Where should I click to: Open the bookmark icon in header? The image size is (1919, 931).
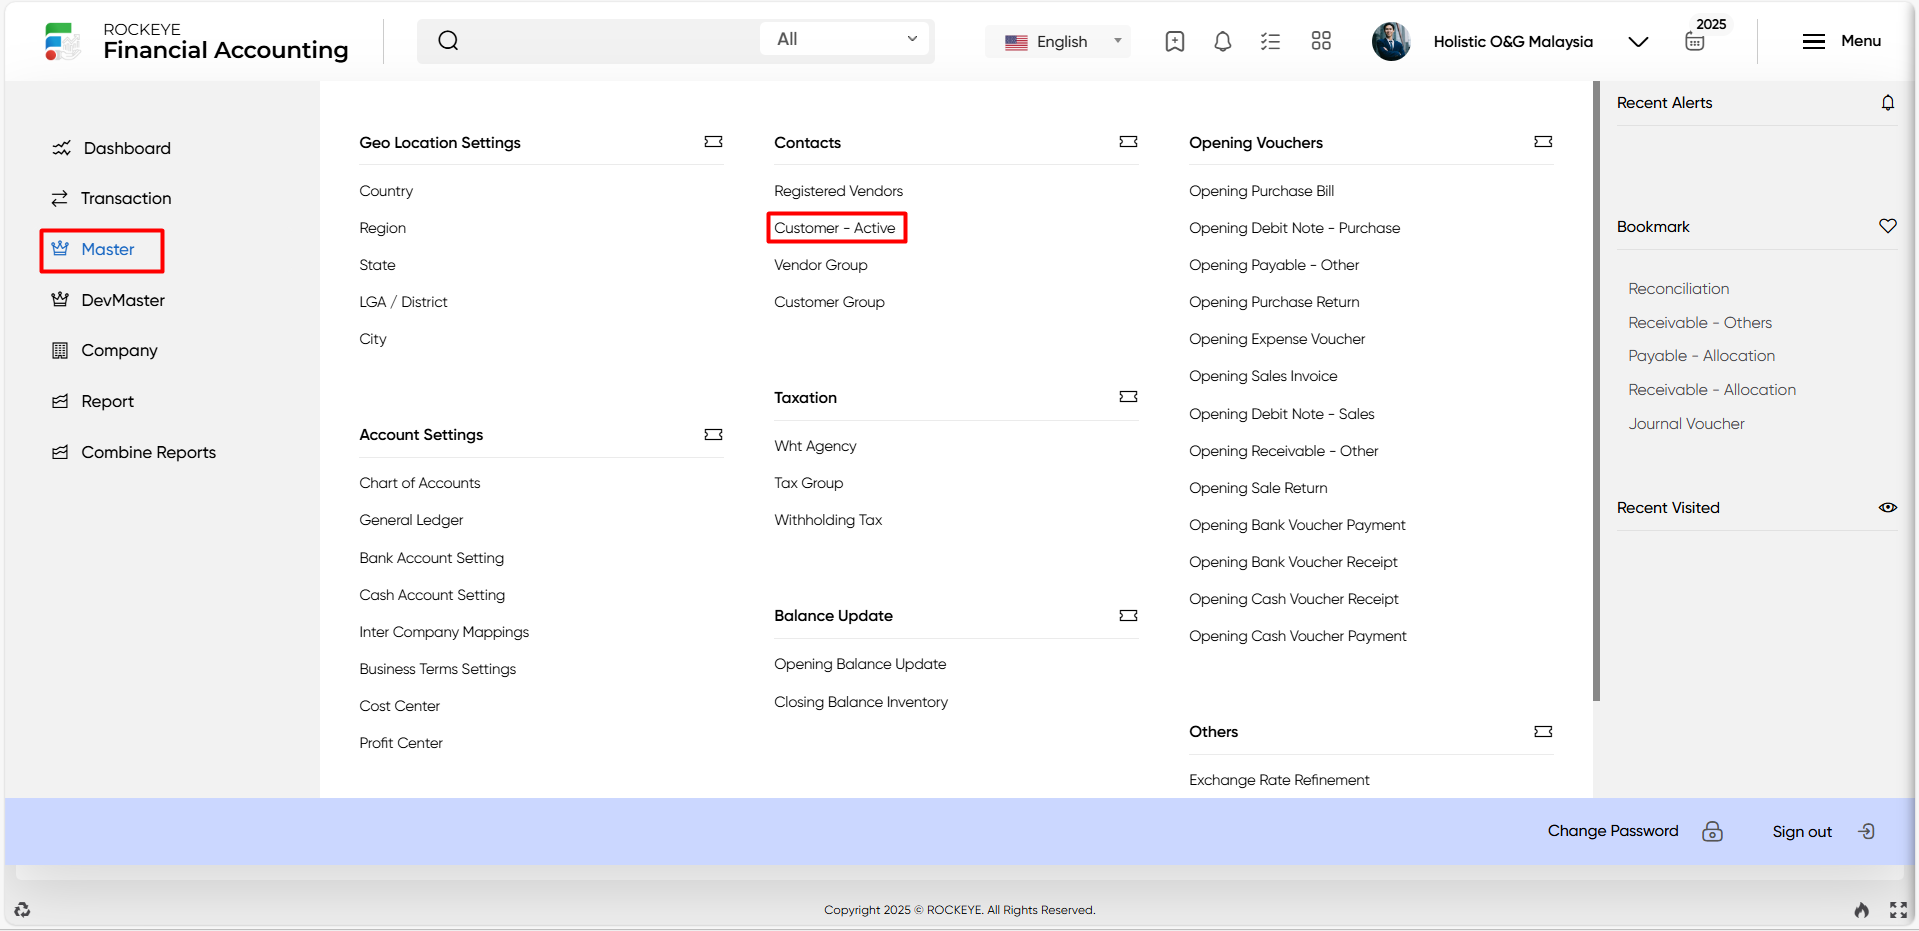click(x=1175, y=41)
